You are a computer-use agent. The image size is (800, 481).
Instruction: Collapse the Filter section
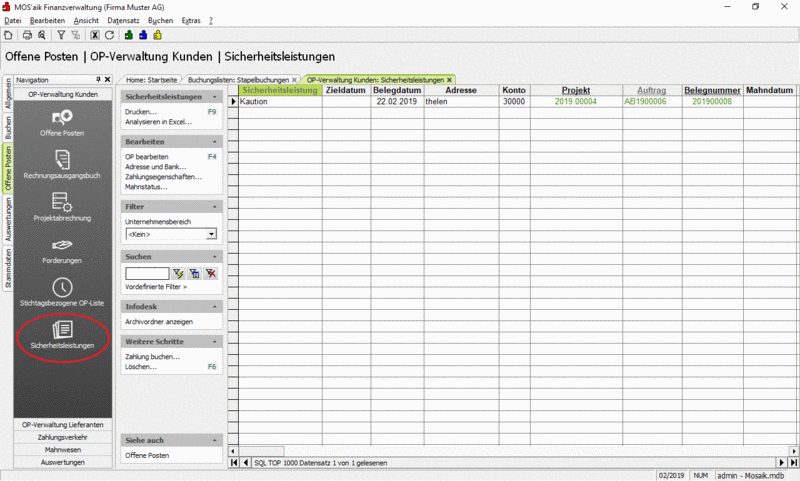(x=214, y=207)
